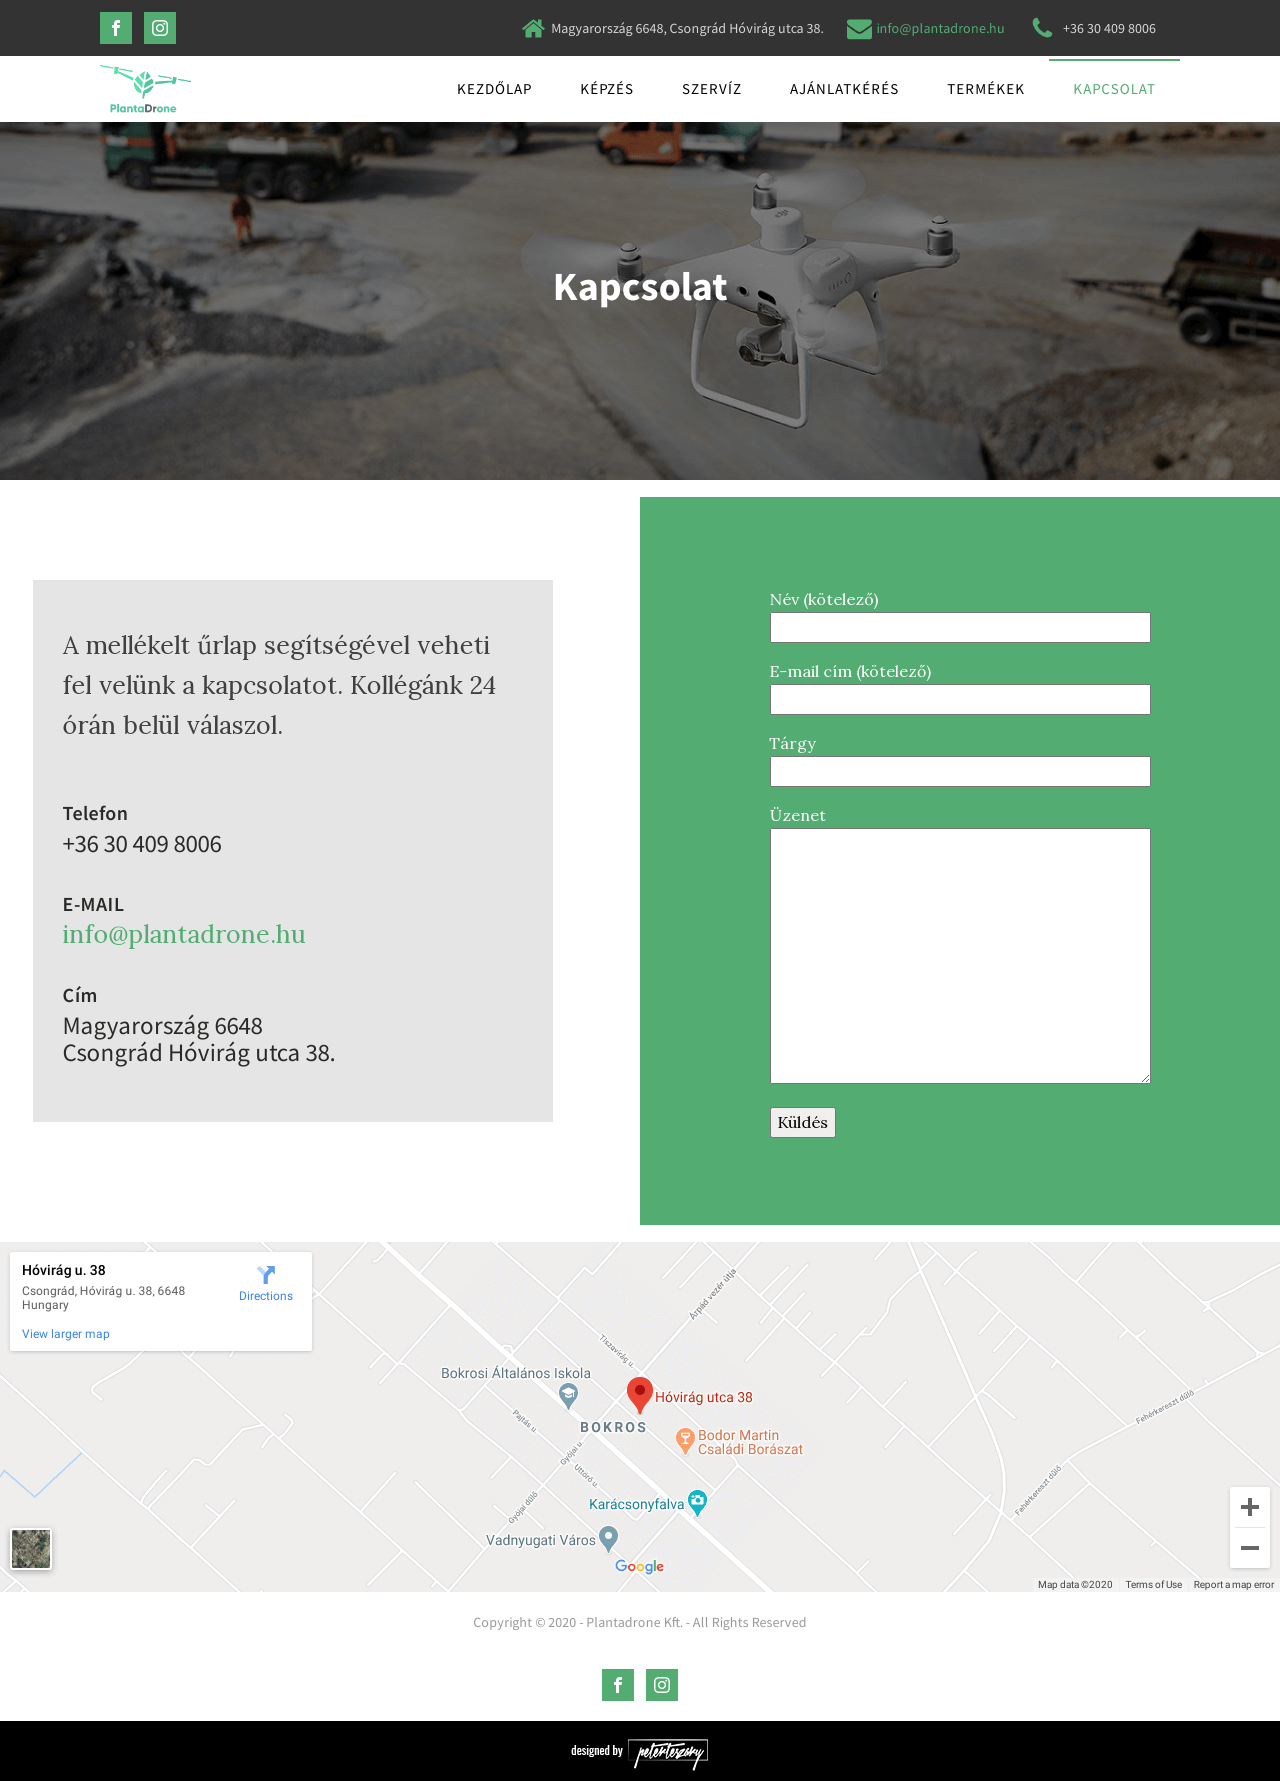The width and height of the screenshot is (1280, 1781).
Task: Go to the Képzés page
Action: 607,89
